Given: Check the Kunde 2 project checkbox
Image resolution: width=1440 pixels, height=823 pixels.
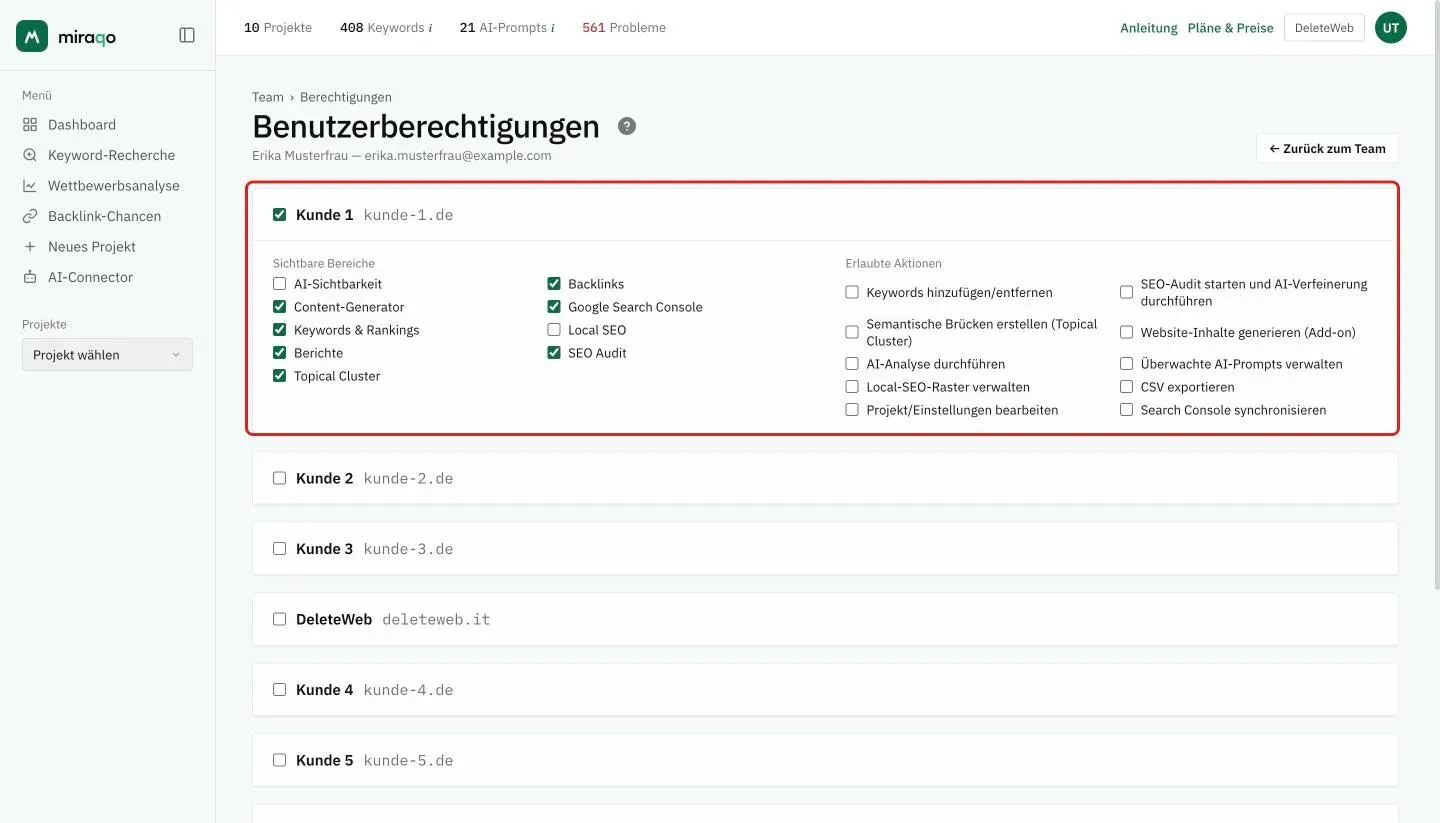Looking at the screenshot, I should click(x=279, y=478).
